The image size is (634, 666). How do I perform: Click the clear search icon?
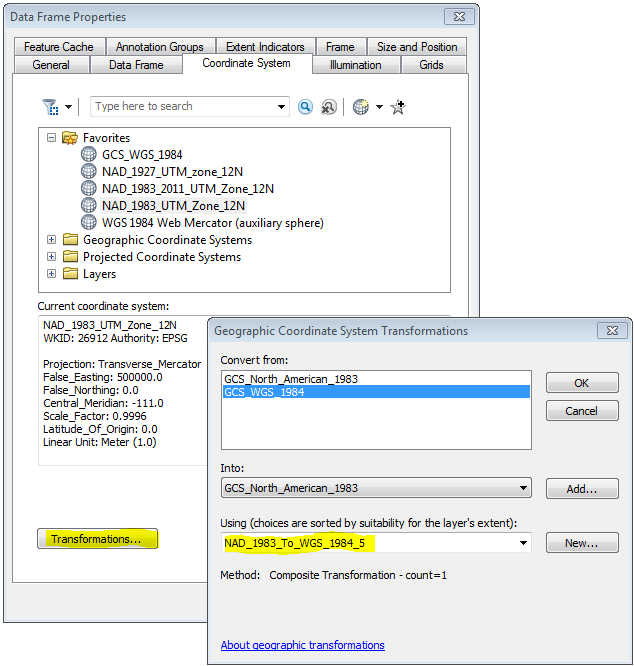point(328,107)
